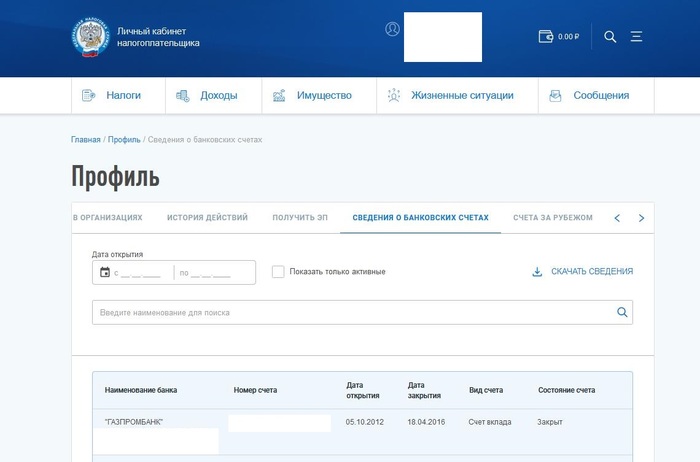Toggle the Показать только активные checkbox
Image resolution: width=700 pixels, height=462 pixels.
tap(278, 272)
